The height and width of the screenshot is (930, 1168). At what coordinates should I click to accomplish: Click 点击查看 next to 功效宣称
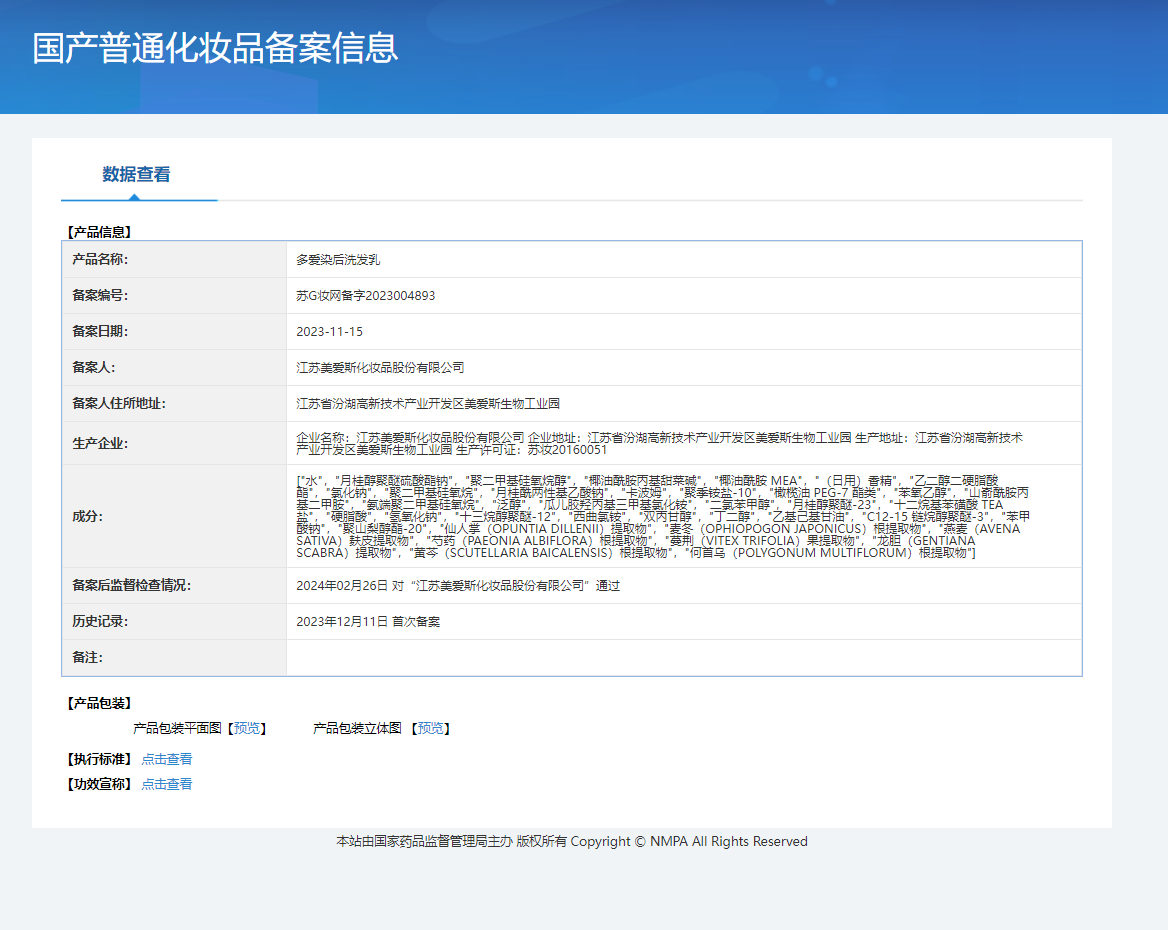(167, 785)
